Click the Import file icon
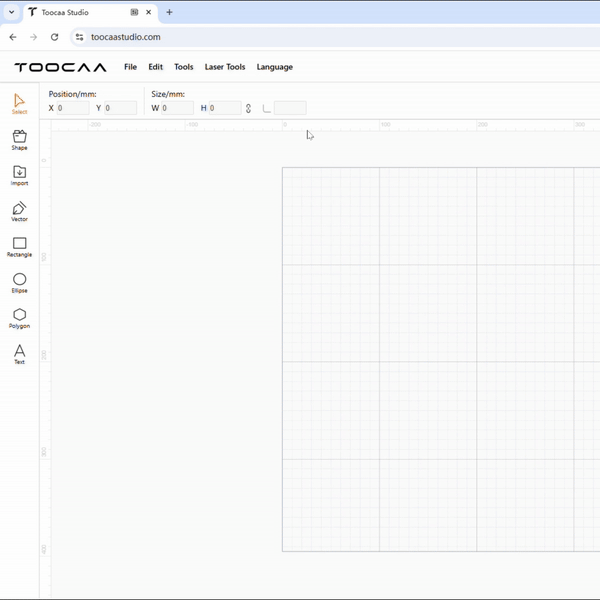This screenshot has height=600, width=600. point(19,175)
